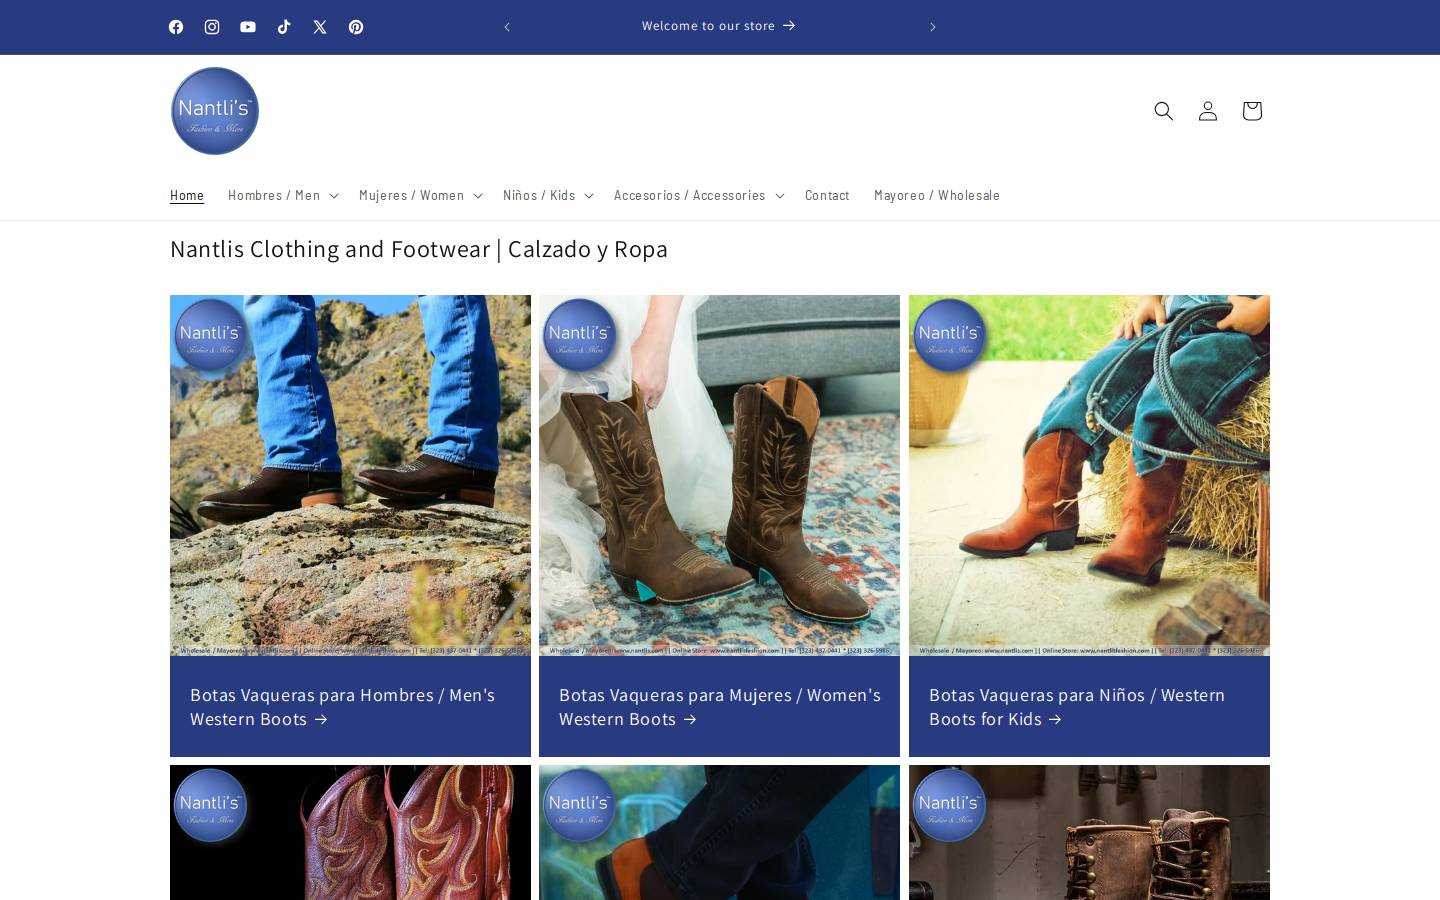Expand the Niños / Kids menu
This screenshot has width=1440, height=900.
(x=548, y=195)
